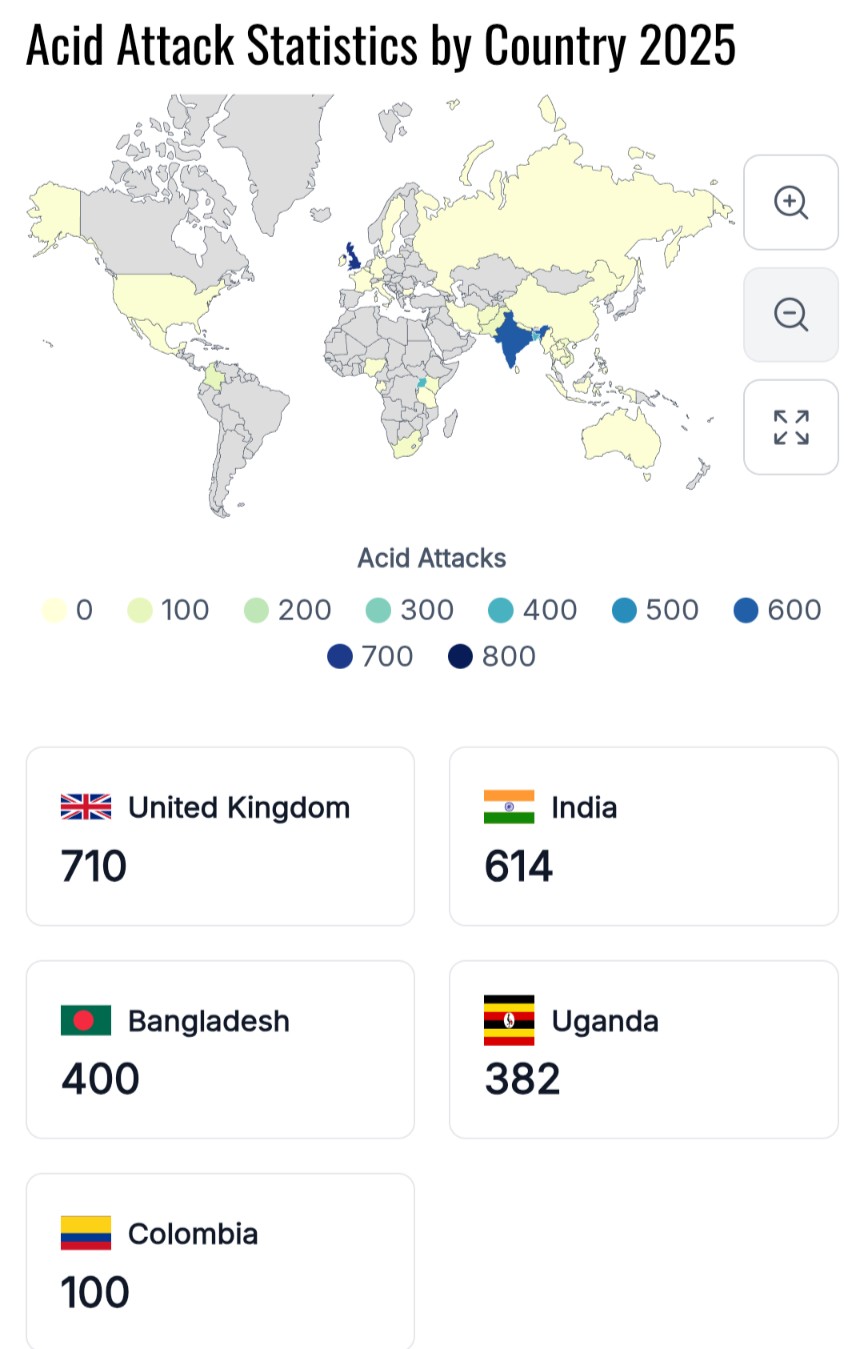Click the Colombia country name label
The height and width of the screenshot is (1349, 864).
pyautogui.click(x=193, y=1234)
